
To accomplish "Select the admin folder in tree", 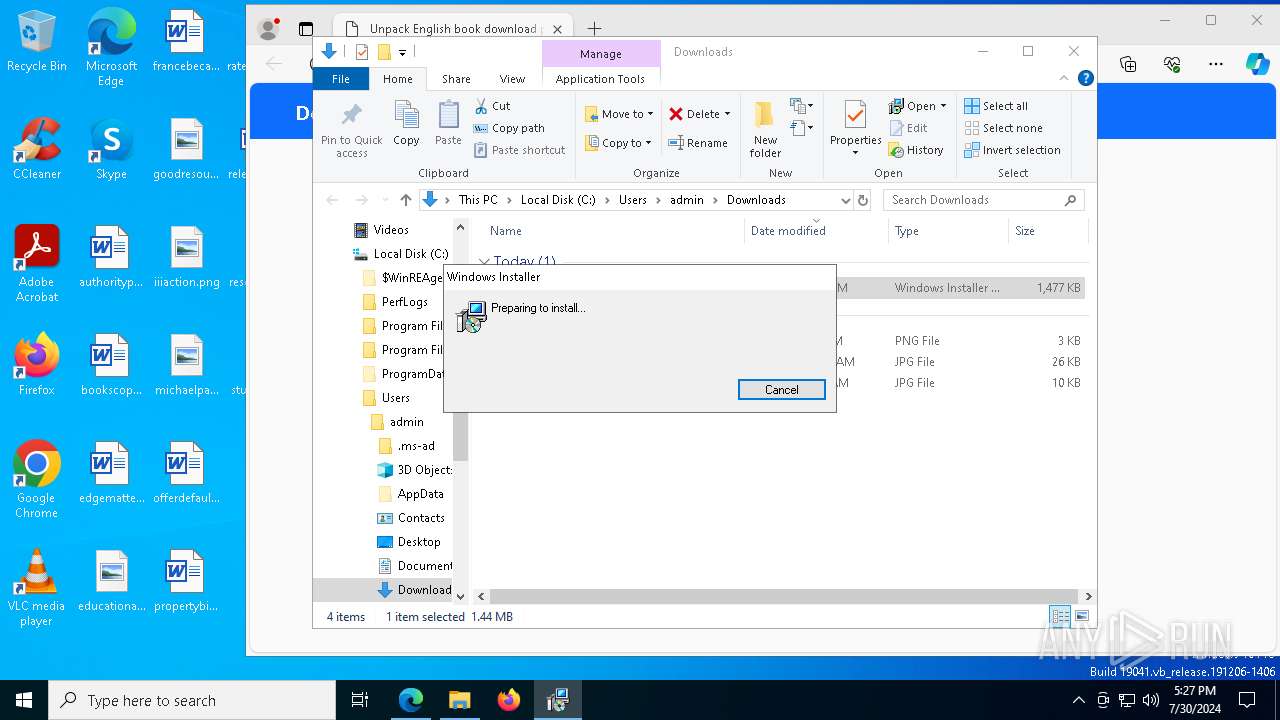I will coord(407,422).
